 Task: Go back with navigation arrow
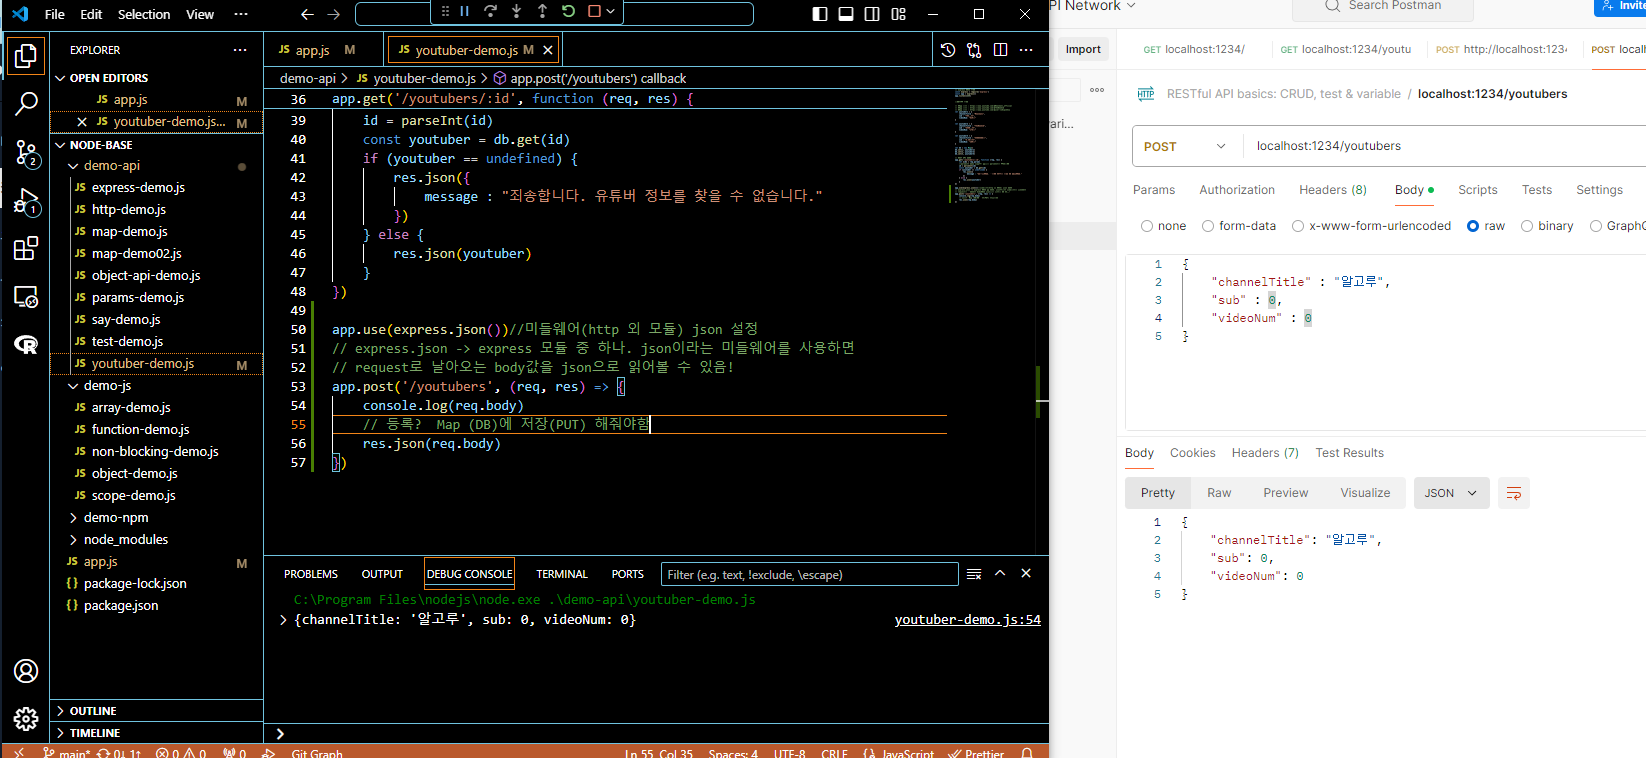307,14
